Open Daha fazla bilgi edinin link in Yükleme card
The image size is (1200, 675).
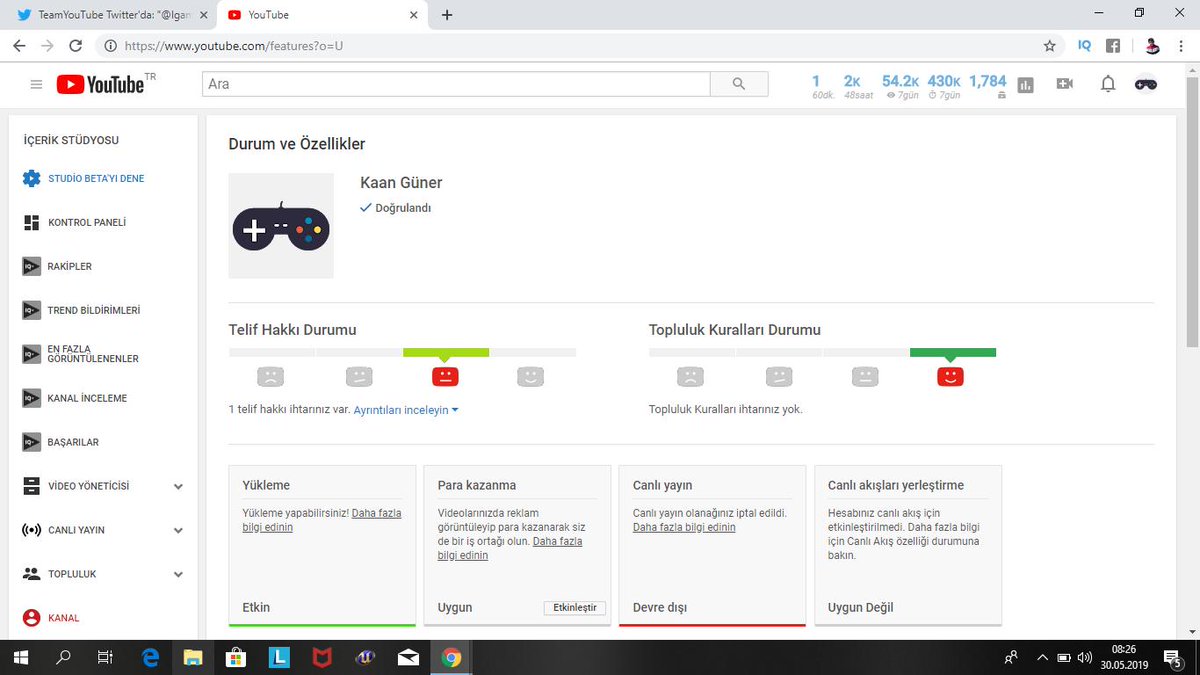pos(322,520)
